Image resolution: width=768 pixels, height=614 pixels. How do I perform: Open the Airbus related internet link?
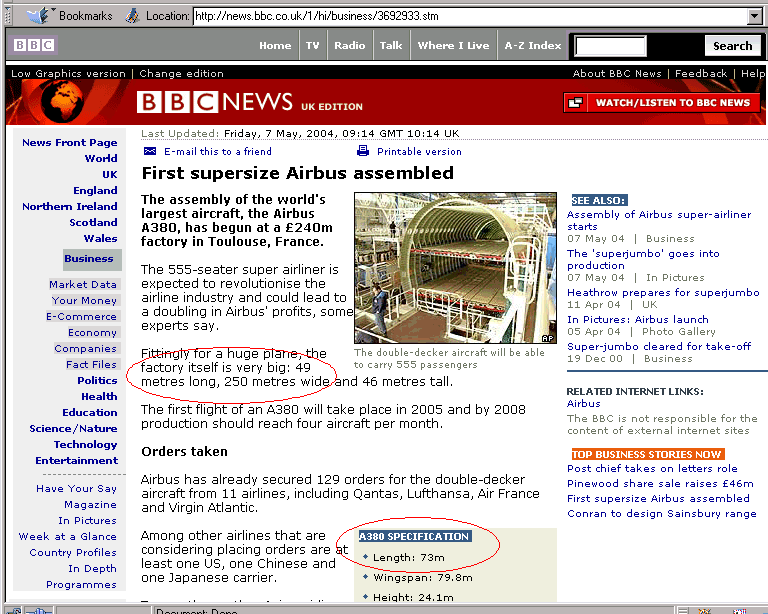point(583,404)
